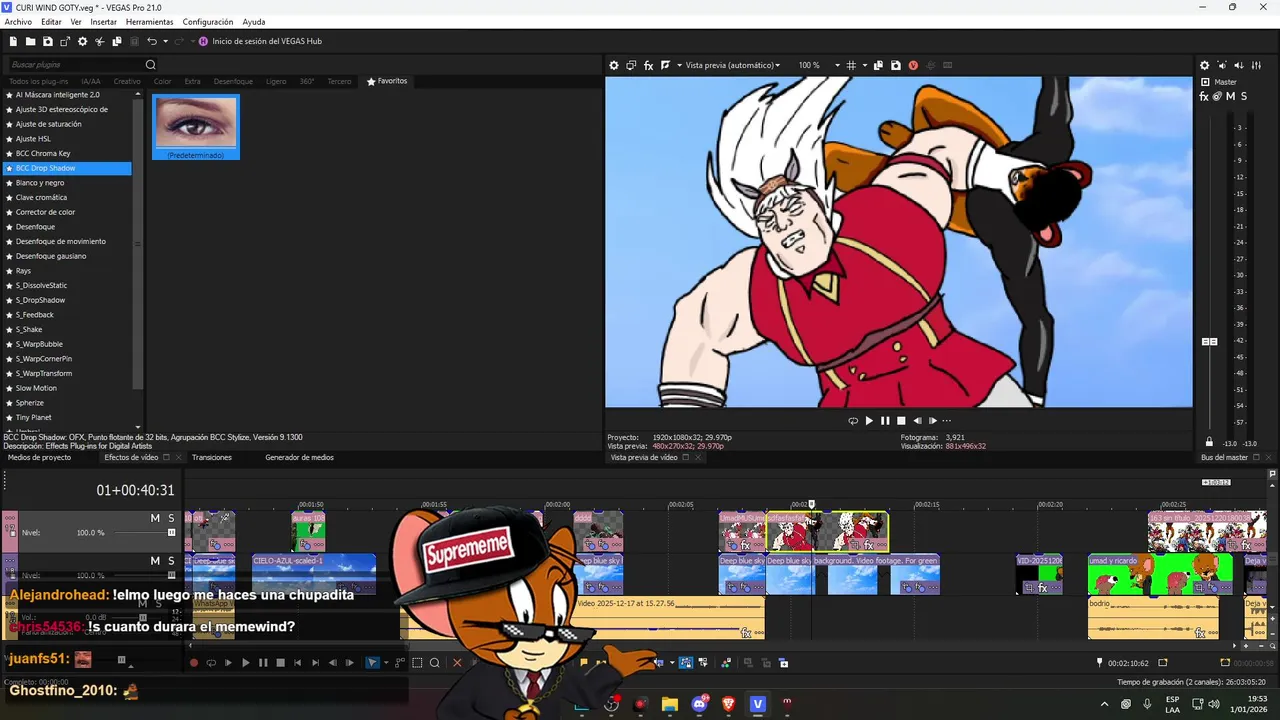Export project with the share arrow icon

coord(65,41)
